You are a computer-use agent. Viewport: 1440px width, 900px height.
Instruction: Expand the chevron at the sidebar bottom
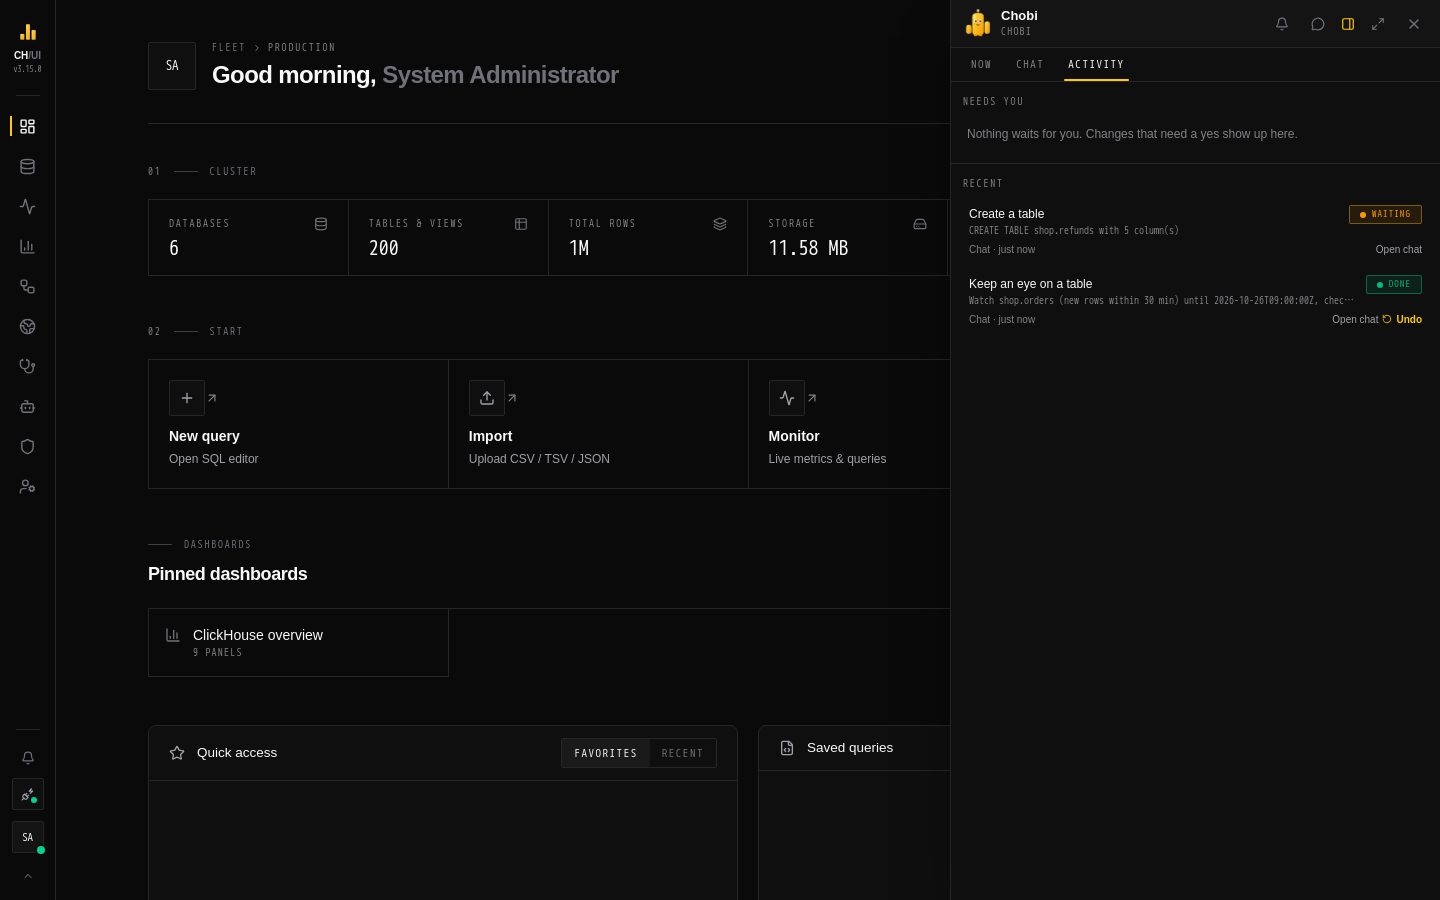coord(27,876)
